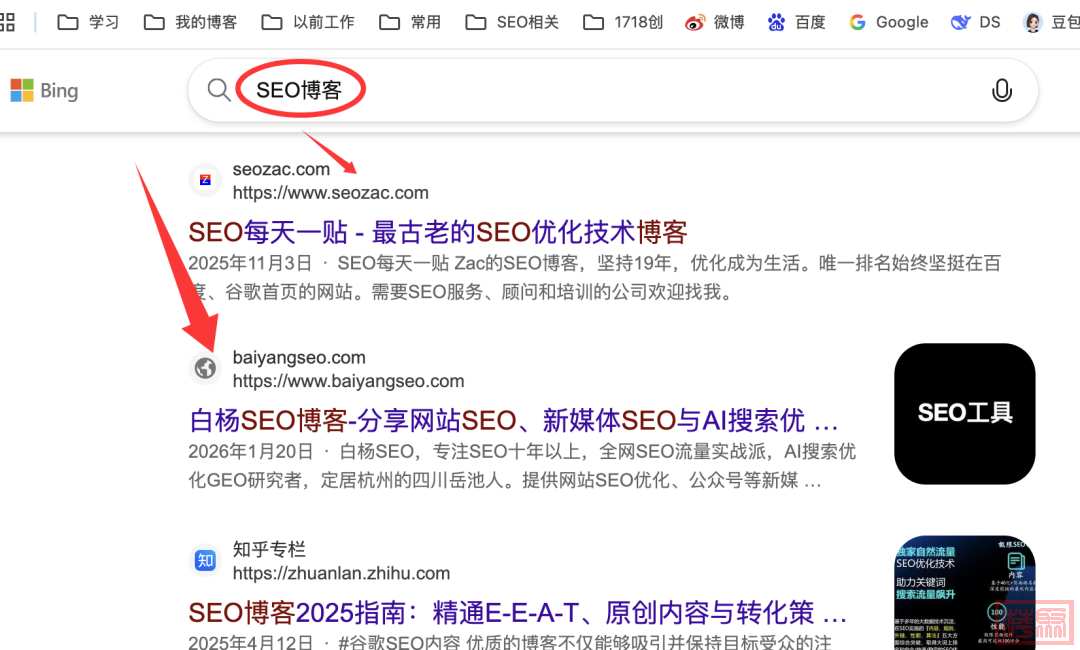The height and width of the screenshot is (650, 1080).
Task: Click the 知乎专栏 favicon
Action: (205, 561)
